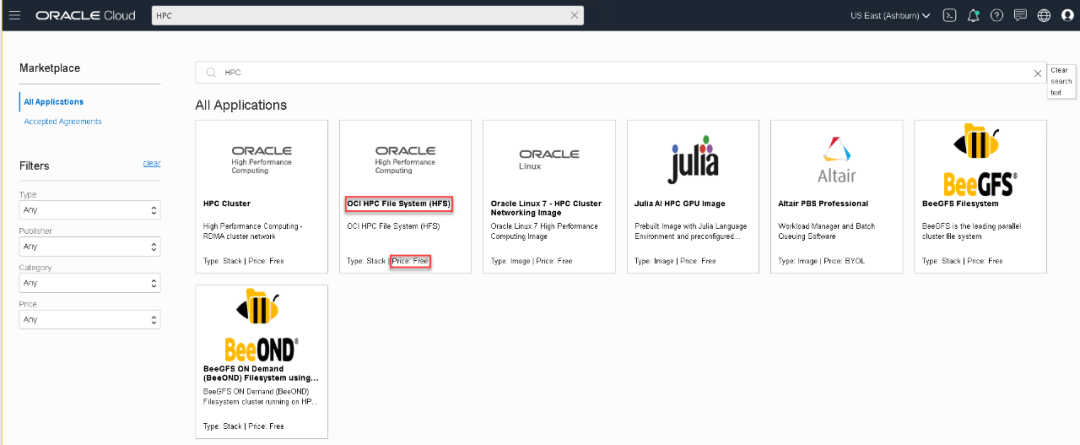
Task: Click the OCI HPC File System logo
Action: [x=405, y=159]
